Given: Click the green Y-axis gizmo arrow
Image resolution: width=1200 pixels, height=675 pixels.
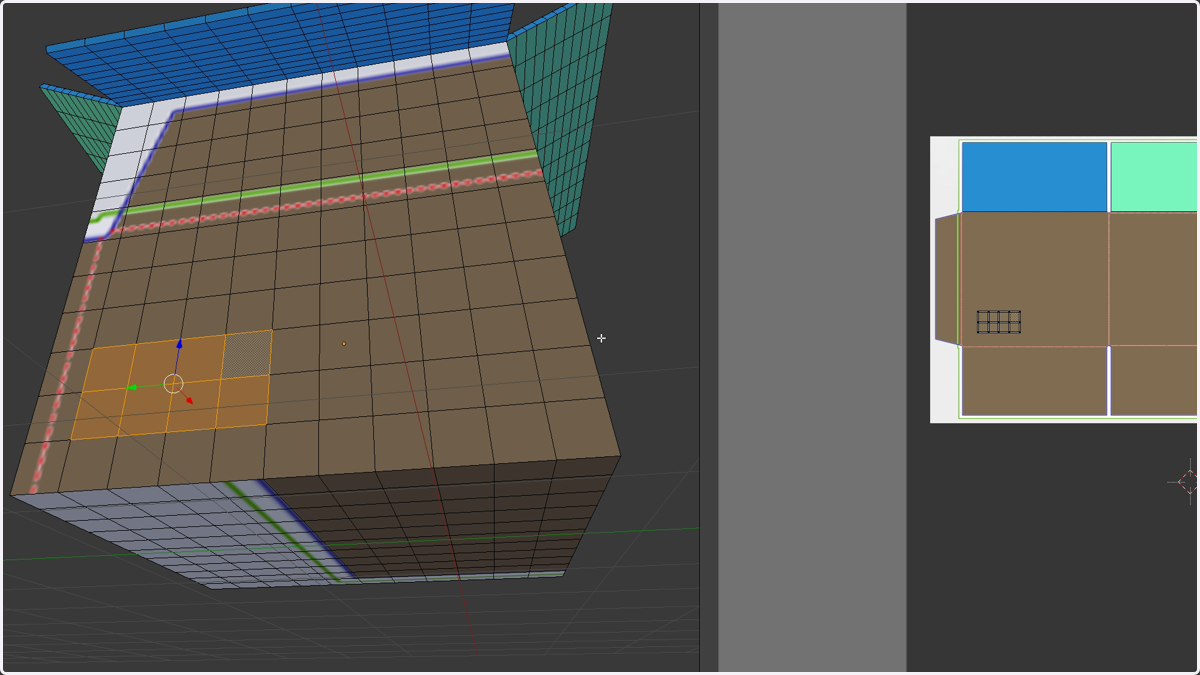Looking at the screenshot, I should point(132,388).
